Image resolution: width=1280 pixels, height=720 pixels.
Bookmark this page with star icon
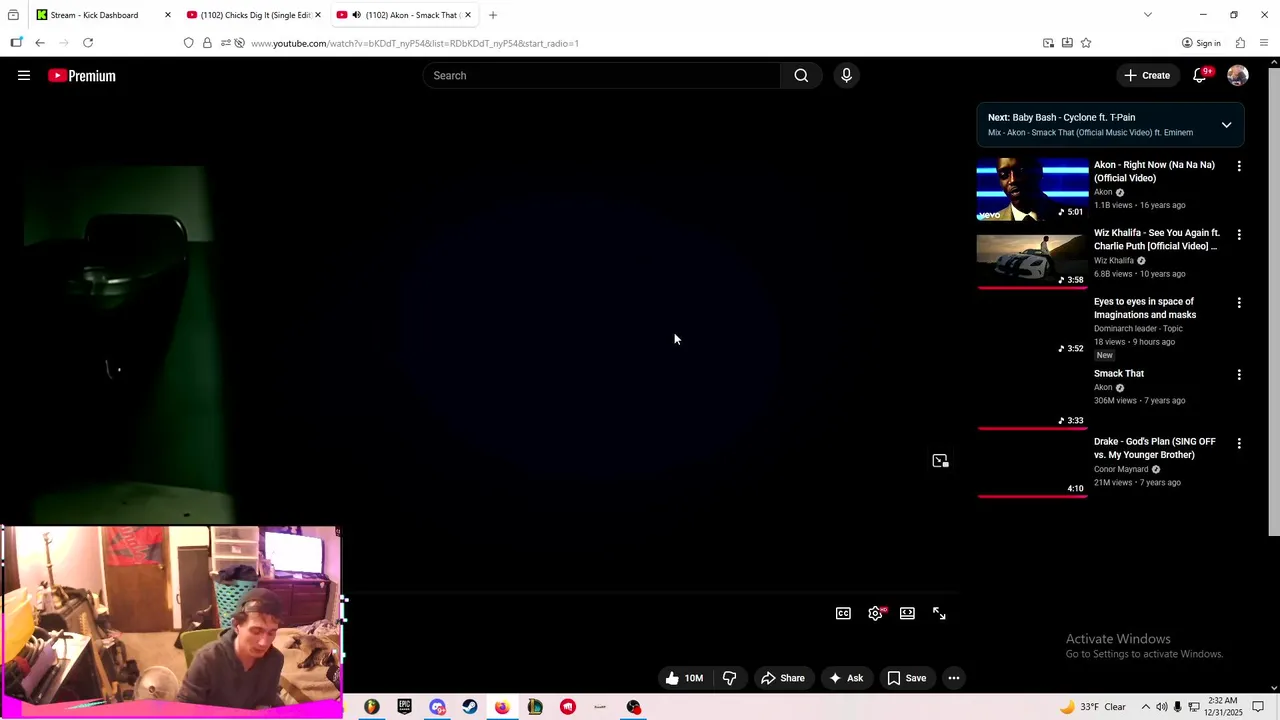[x=1086, y=43]
